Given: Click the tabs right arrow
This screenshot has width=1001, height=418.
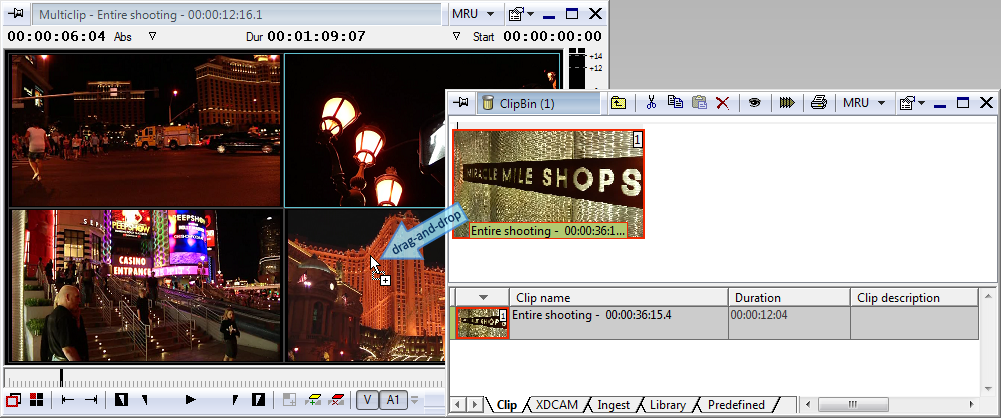Looking at the screenshot, I should pos(474,405).
